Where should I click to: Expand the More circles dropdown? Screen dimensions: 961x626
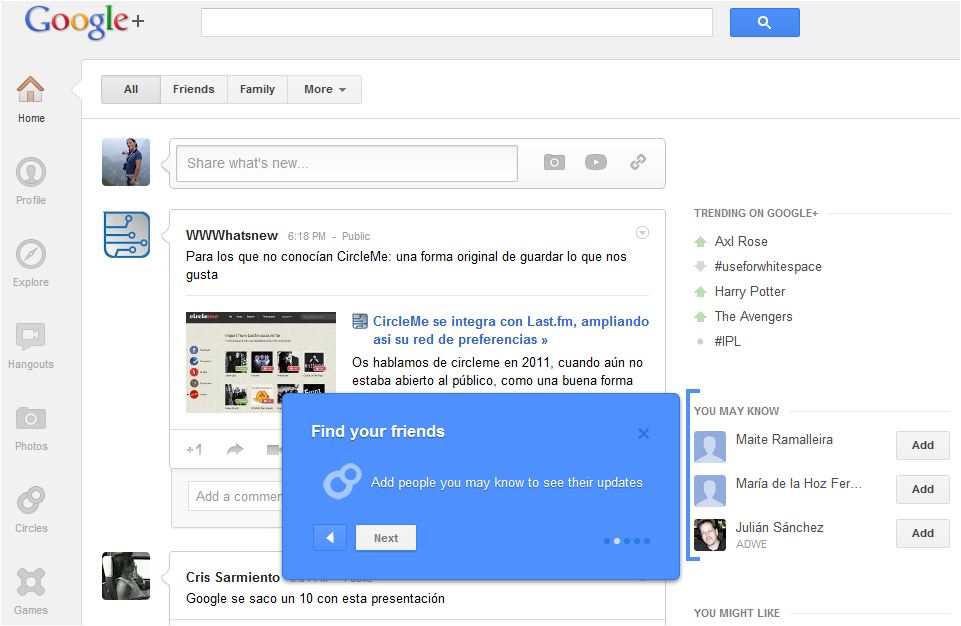tap(325, 89)
